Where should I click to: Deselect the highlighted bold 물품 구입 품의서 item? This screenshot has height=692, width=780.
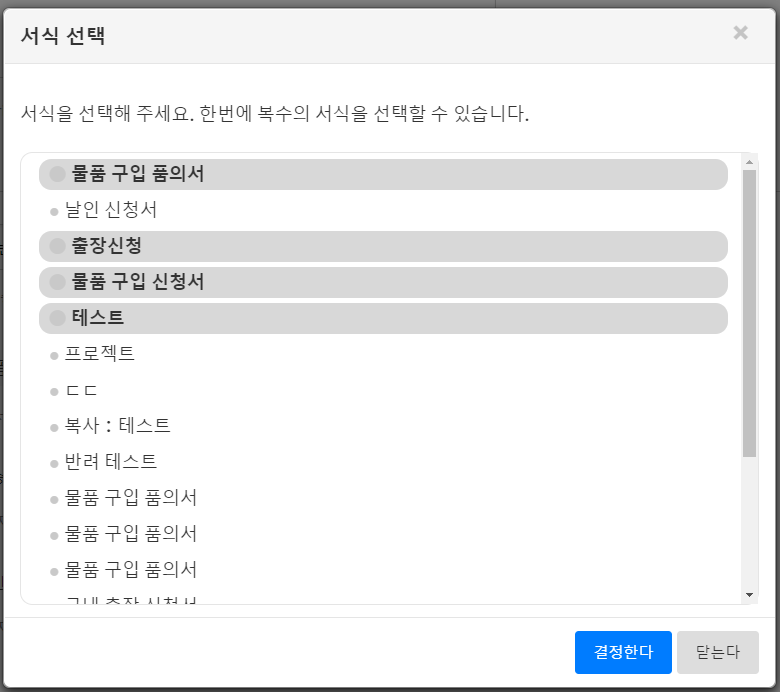(138, 174)
